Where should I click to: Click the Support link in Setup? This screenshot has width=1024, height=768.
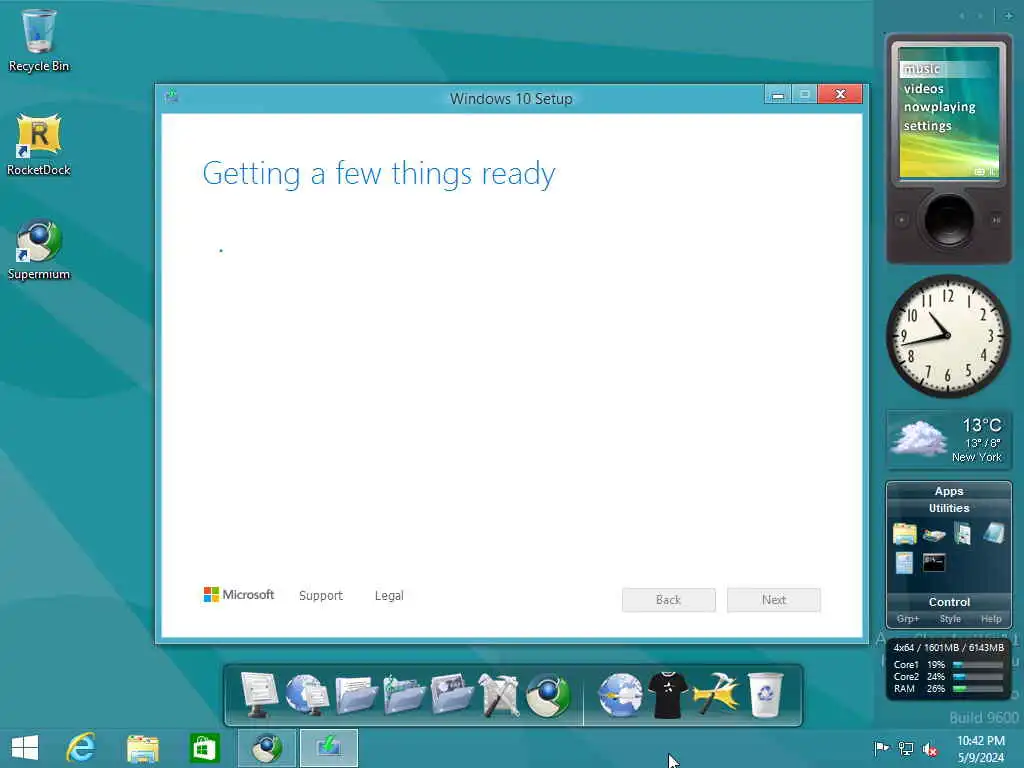pos(321,596)
